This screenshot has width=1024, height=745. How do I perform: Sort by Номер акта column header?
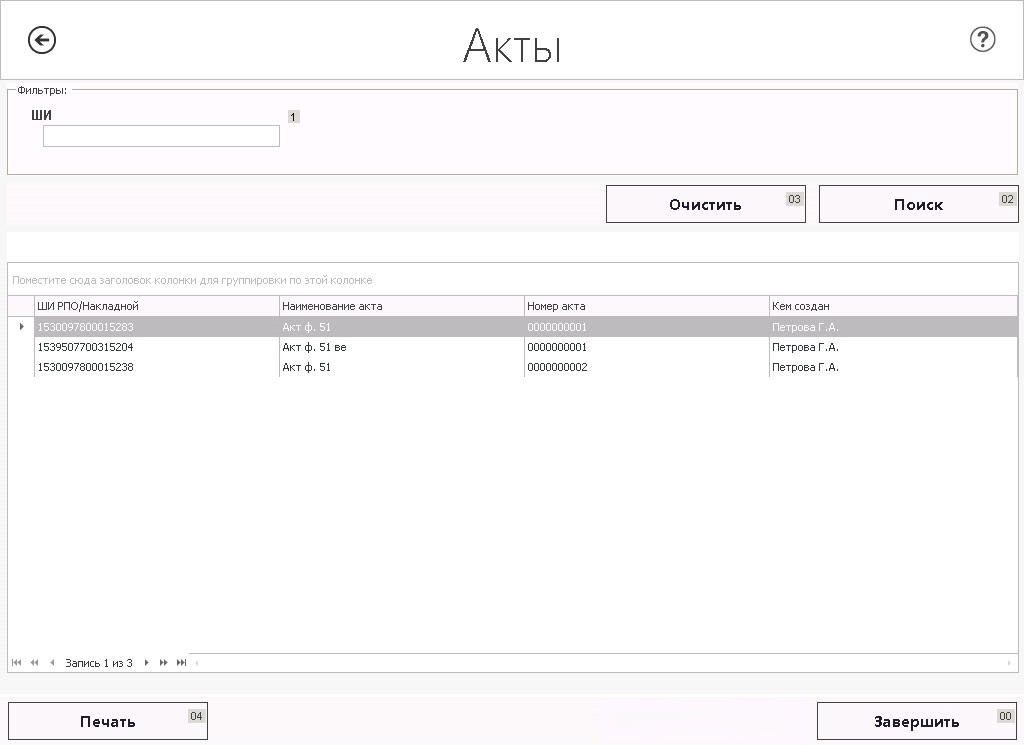[646, 306]
